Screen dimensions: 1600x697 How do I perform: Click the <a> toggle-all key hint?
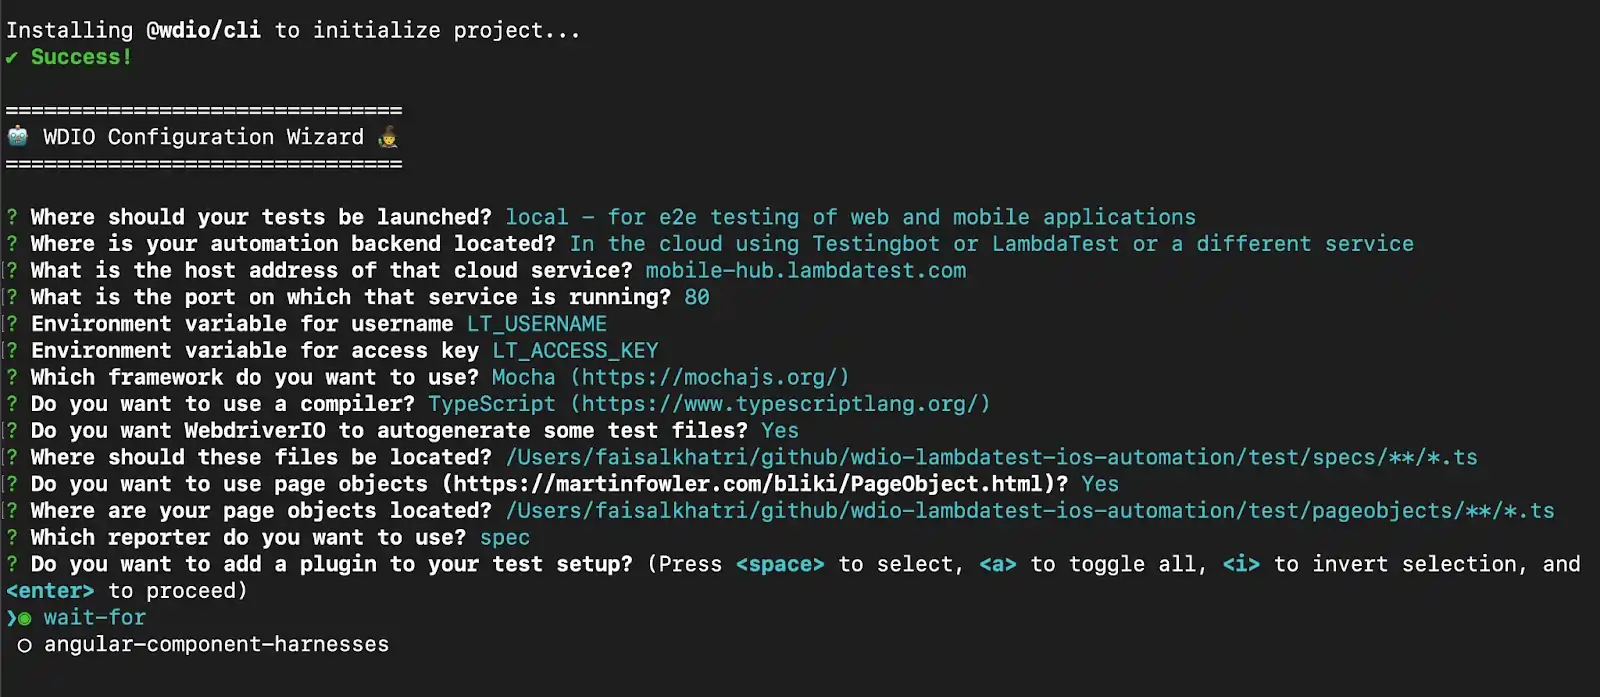[x=997, y=564]
